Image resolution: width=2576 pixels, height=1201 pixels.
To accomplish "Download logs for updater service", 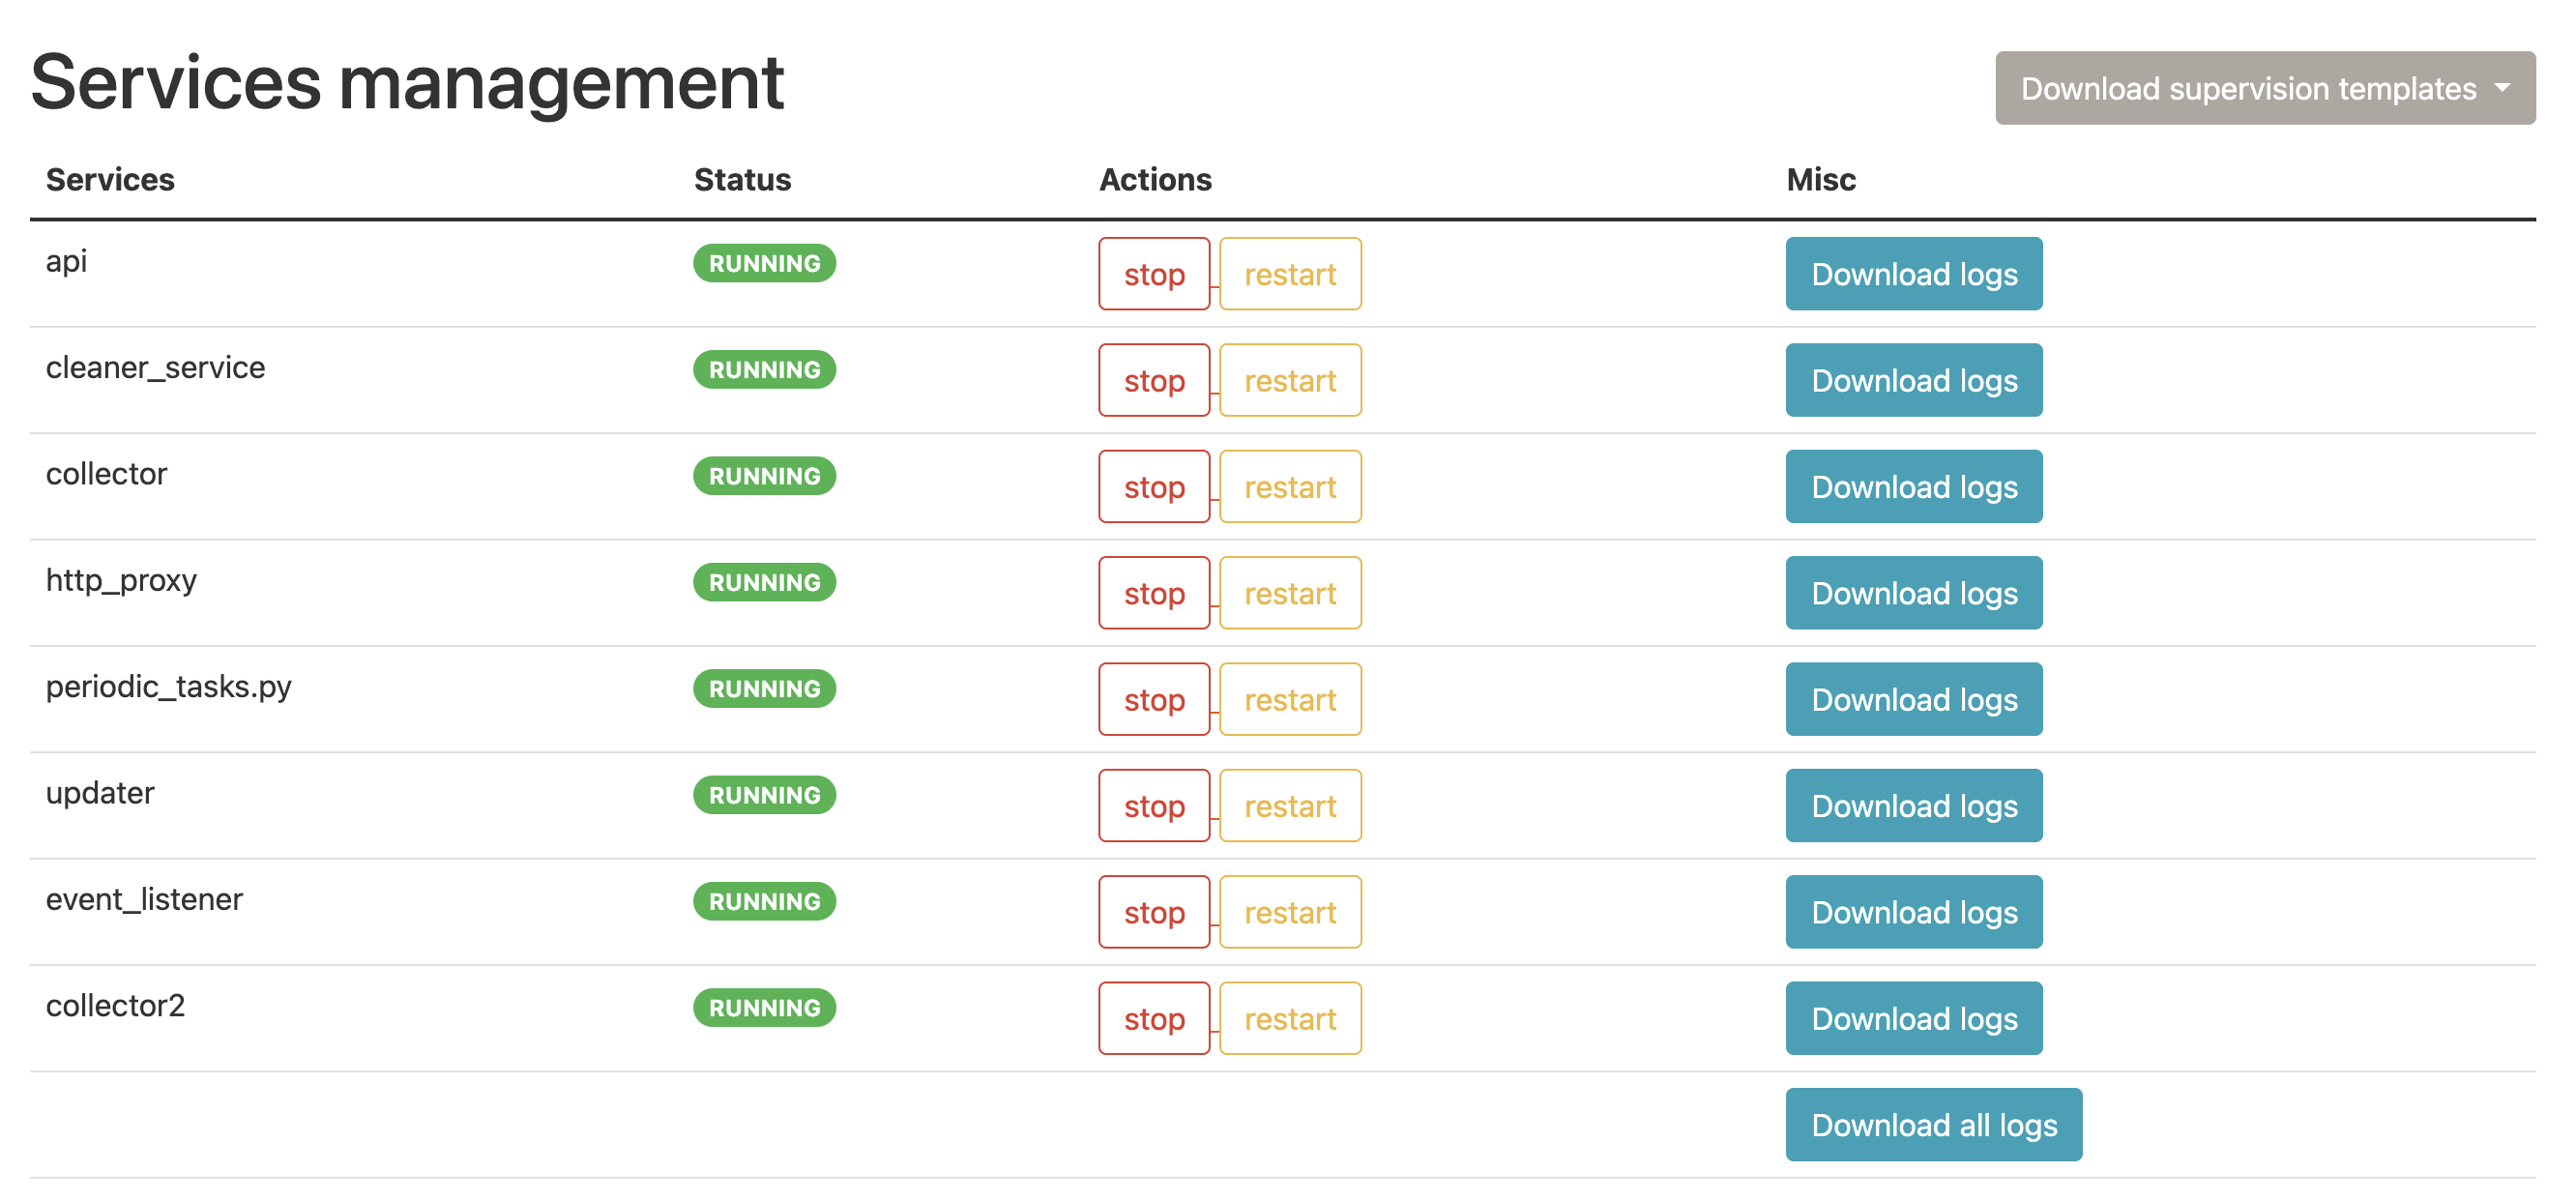I will [1913, 806].
